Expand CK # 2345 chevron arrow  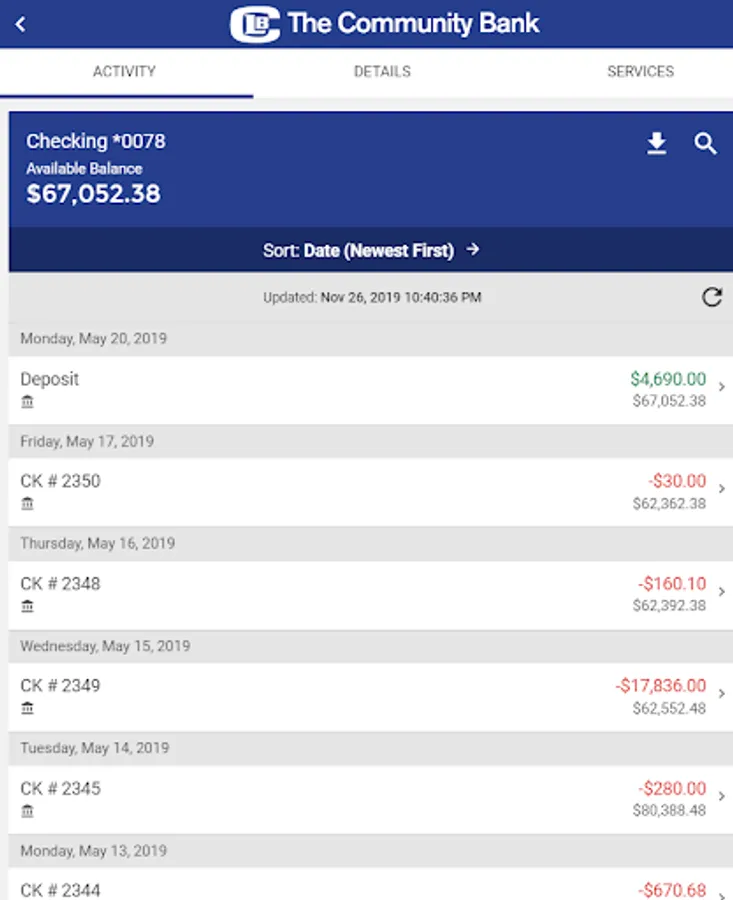[722, 796]
